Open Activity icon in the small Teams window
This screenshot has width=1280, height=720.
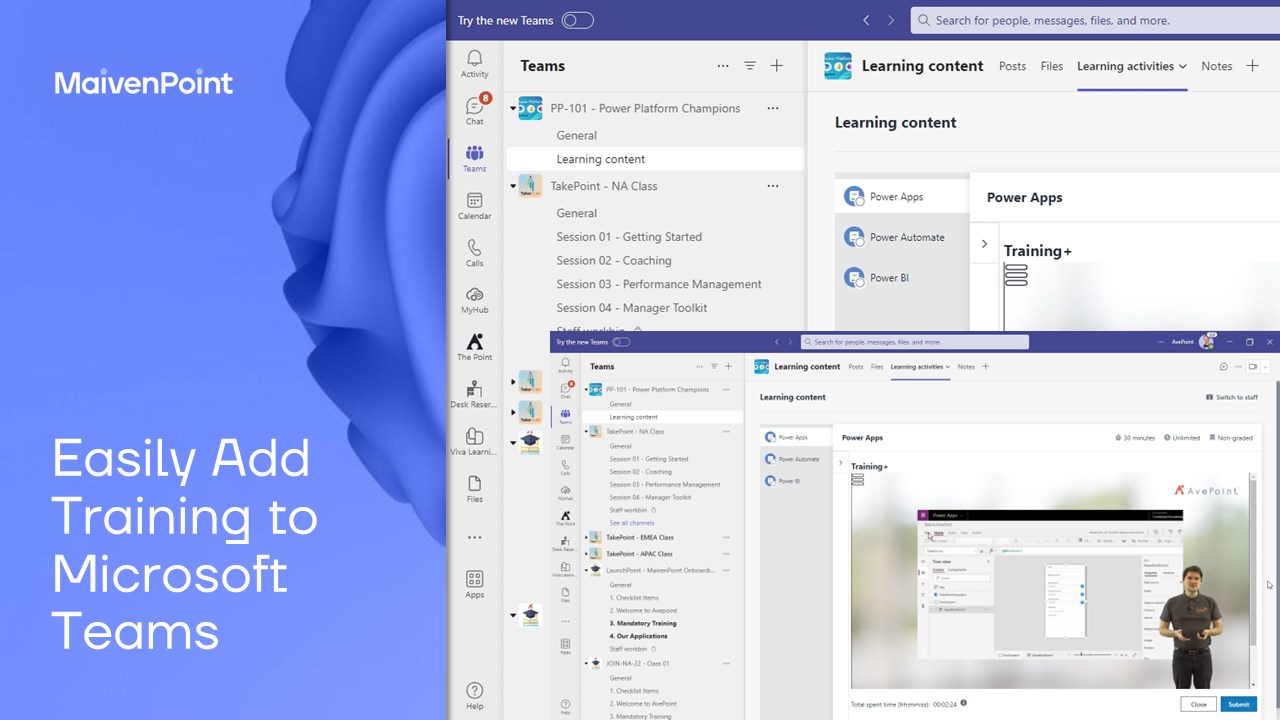(565, 366)
